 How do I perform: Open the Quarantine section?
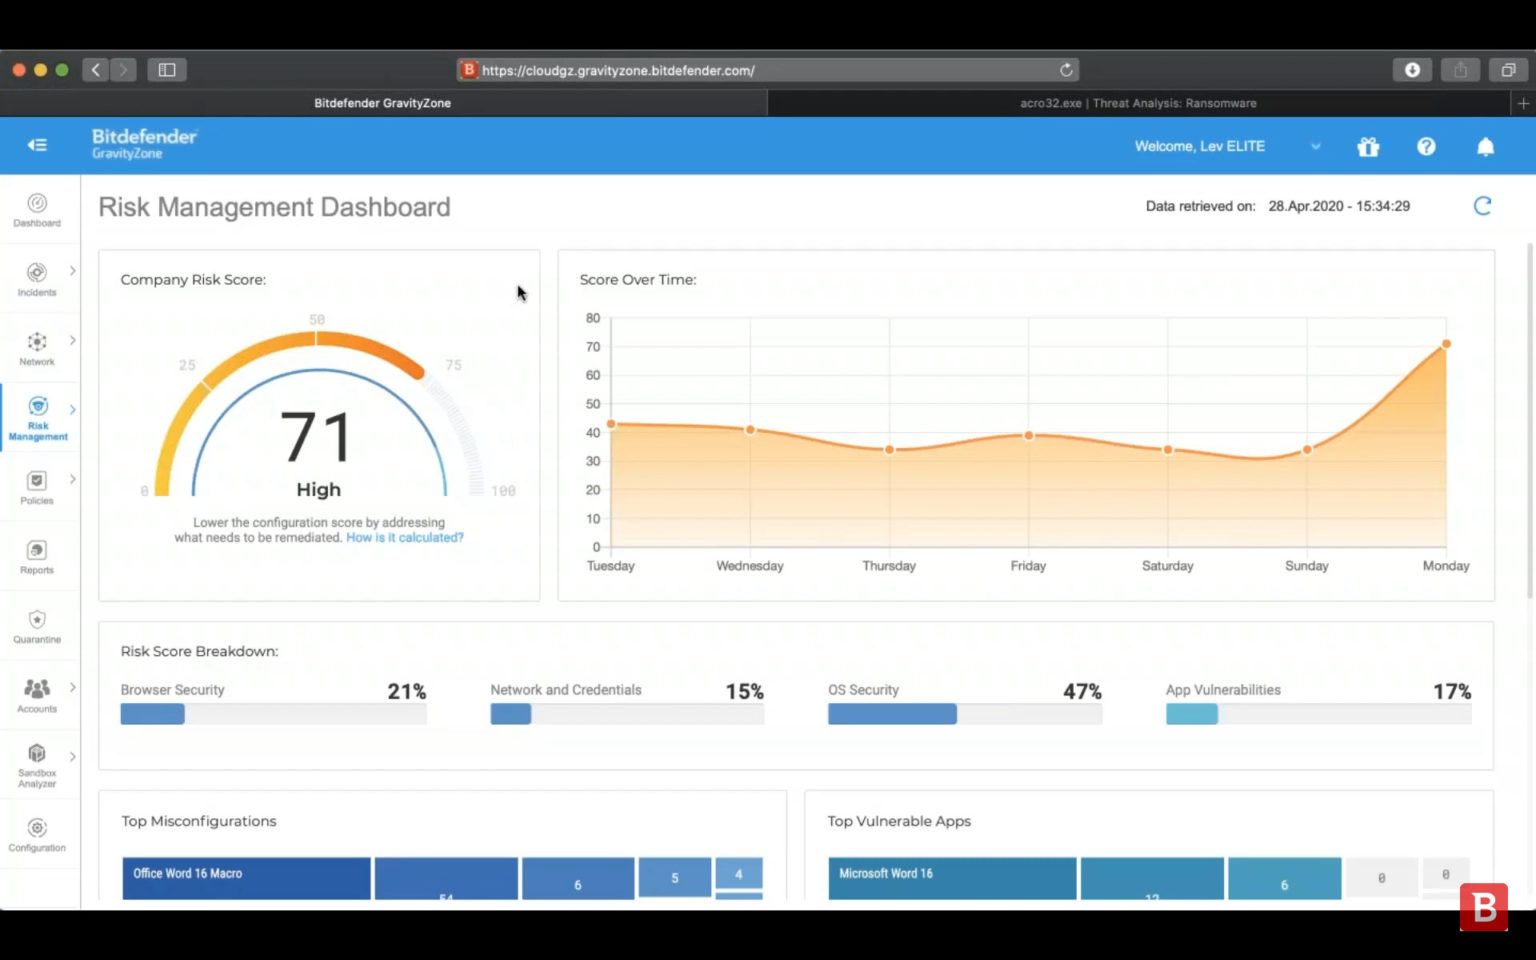(37, 625)
